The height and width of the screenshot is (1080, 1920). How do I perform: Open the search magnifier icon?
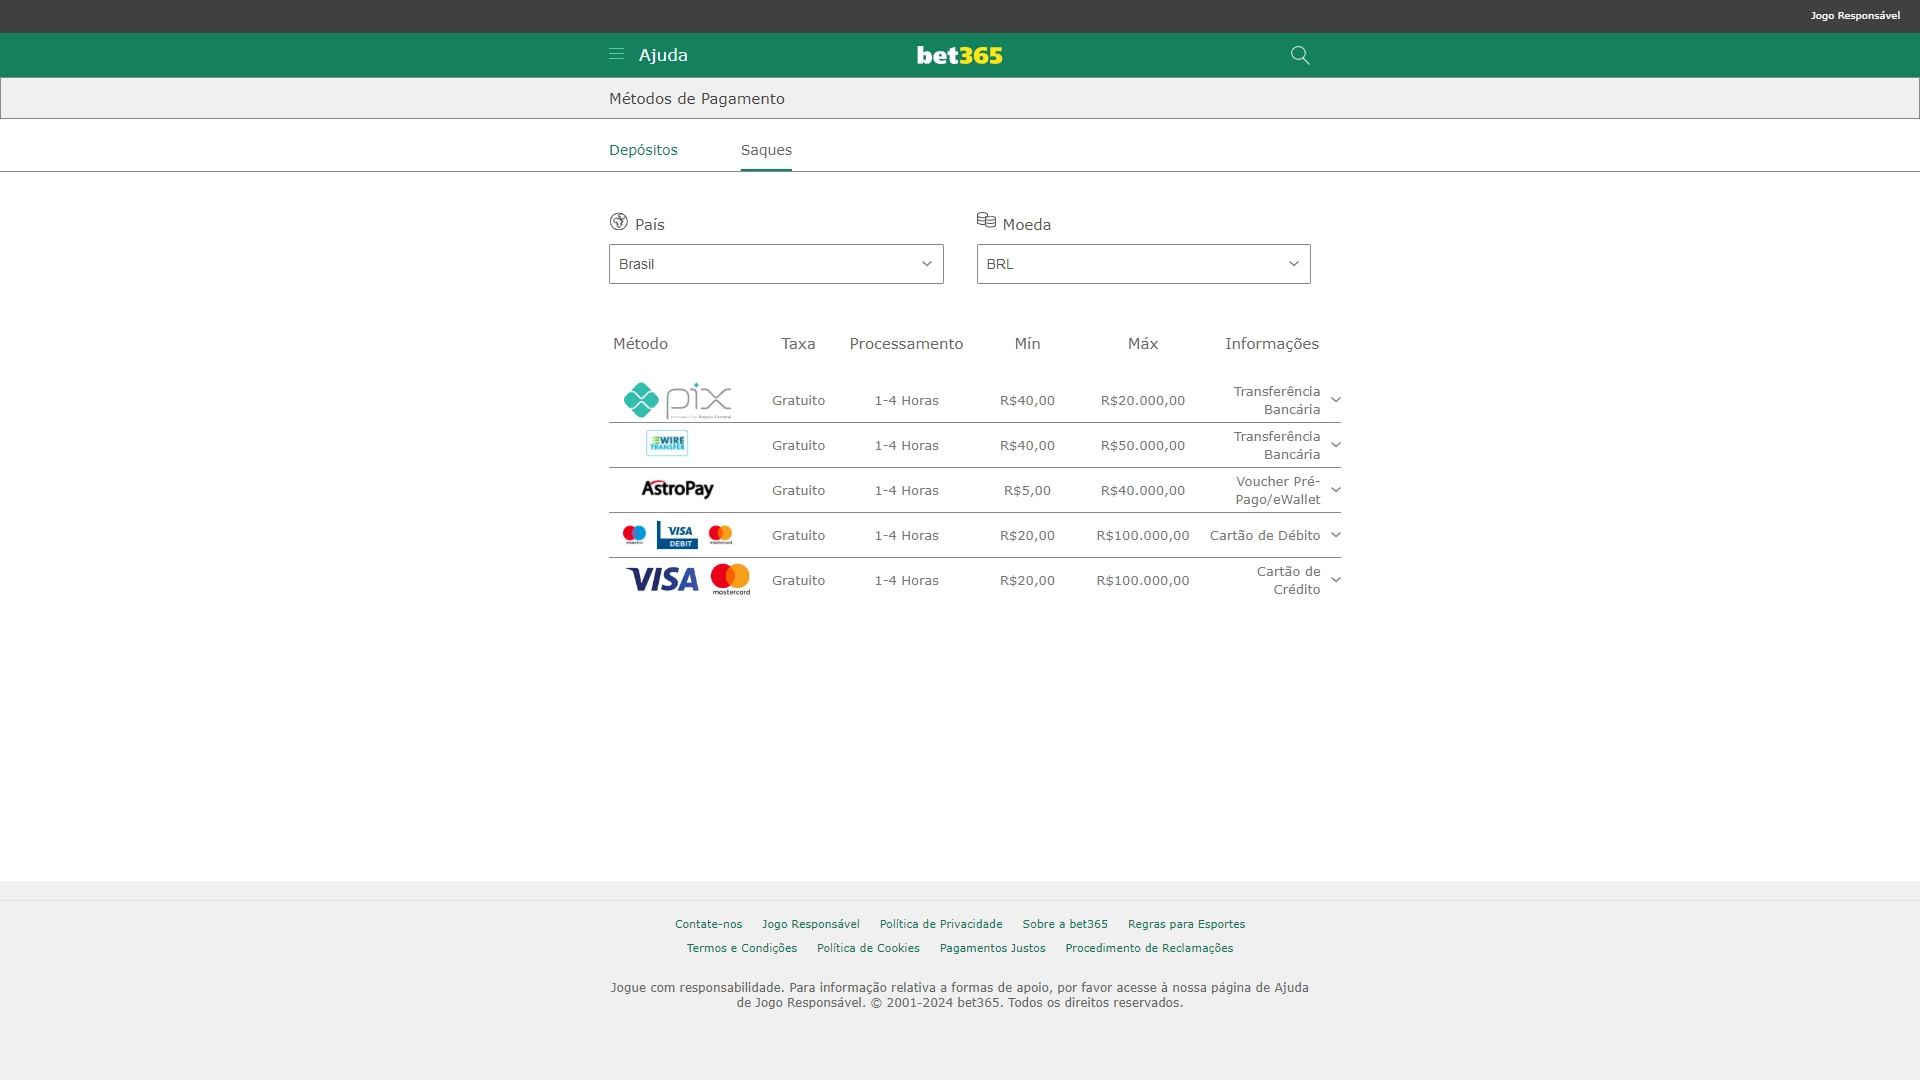(x=1299, y=55)
